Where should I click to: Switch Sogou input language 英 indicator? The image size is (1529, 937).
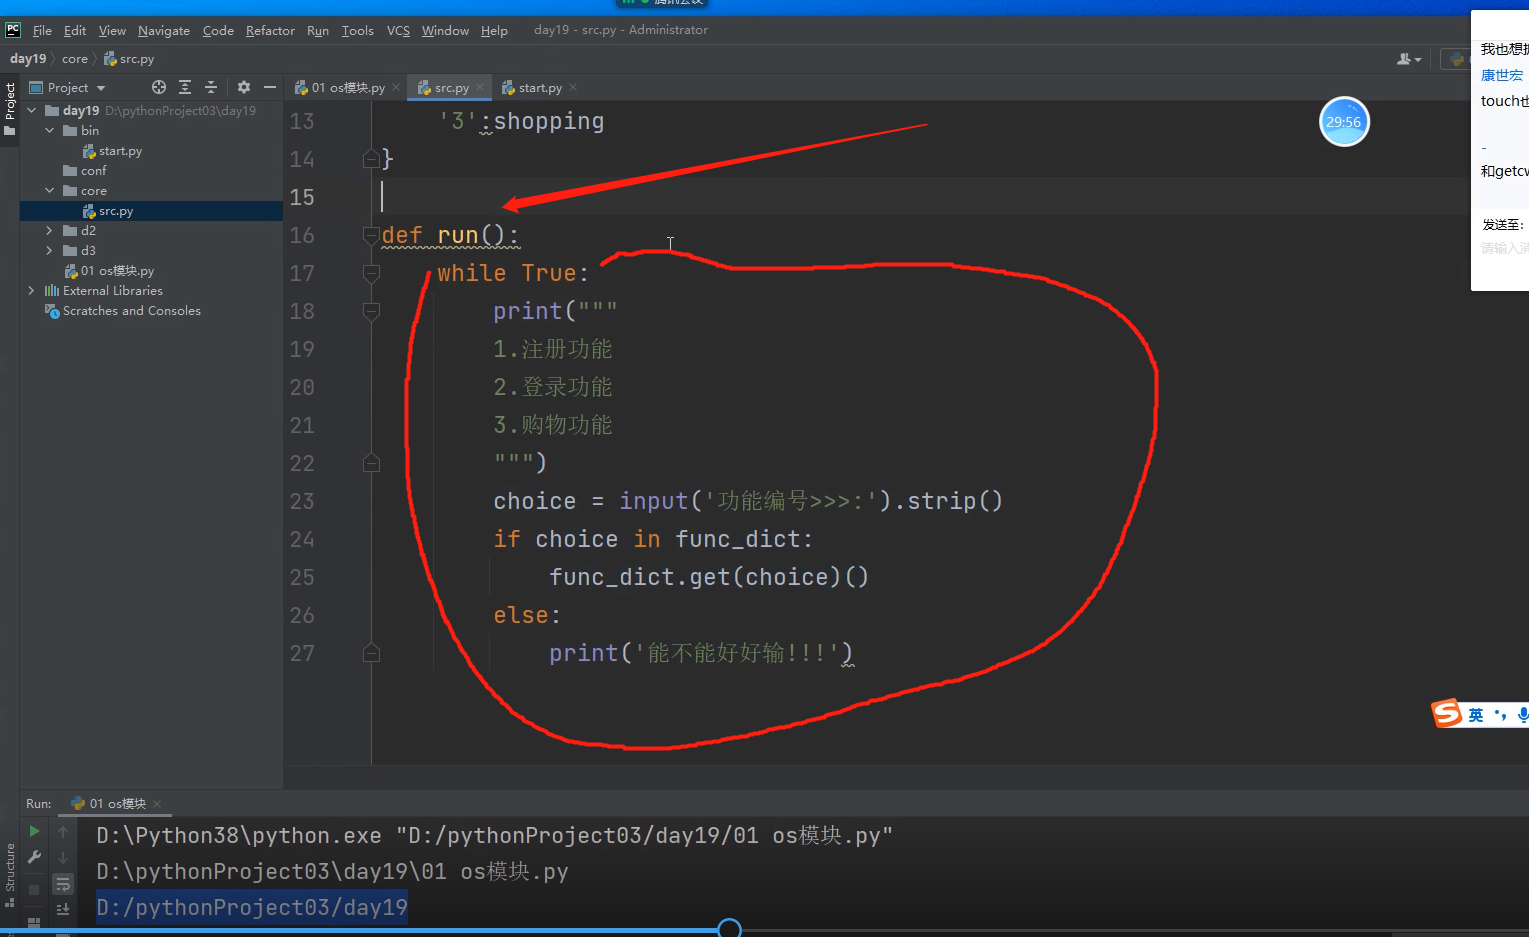1476,714
